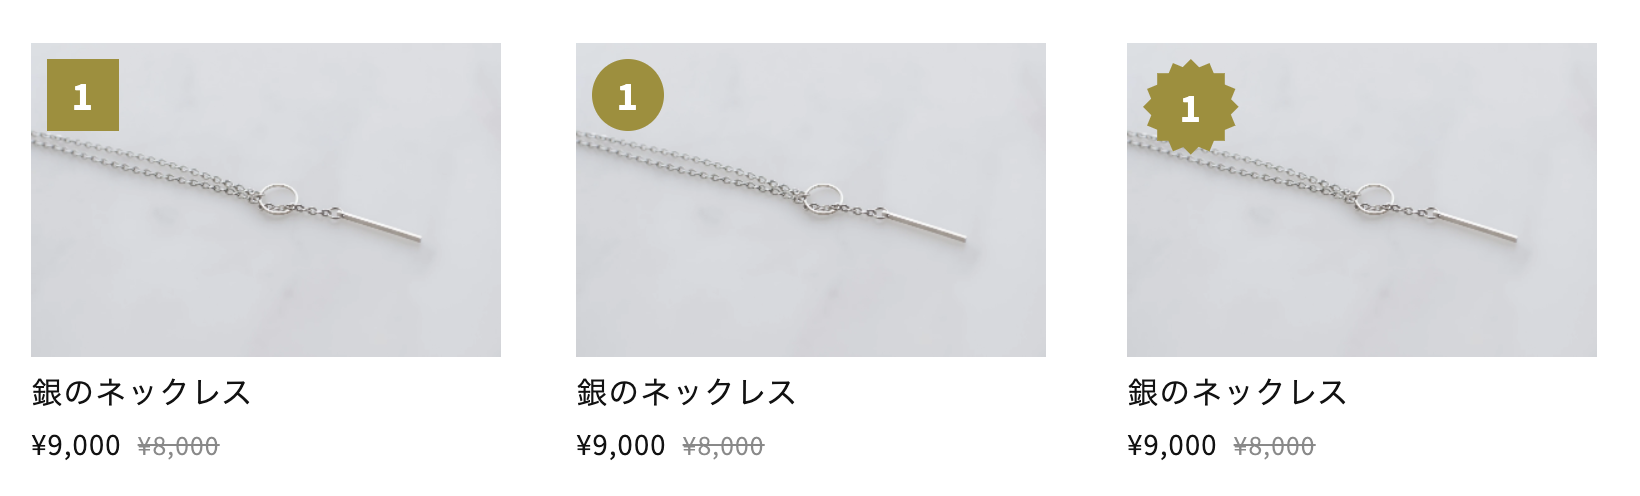Image resolution: width=1640 pixels, height=496 pixels.
Task: Click the silver ring in starburst-badge photo
Action: click(x=1374, y=199)
